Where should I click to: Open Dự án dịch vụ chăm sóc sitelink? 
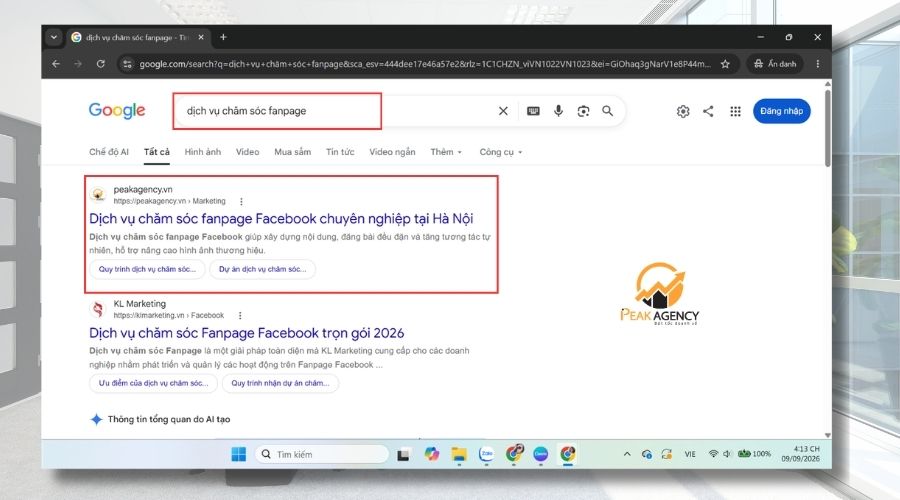pyautogui.click(x=262, y=269)
